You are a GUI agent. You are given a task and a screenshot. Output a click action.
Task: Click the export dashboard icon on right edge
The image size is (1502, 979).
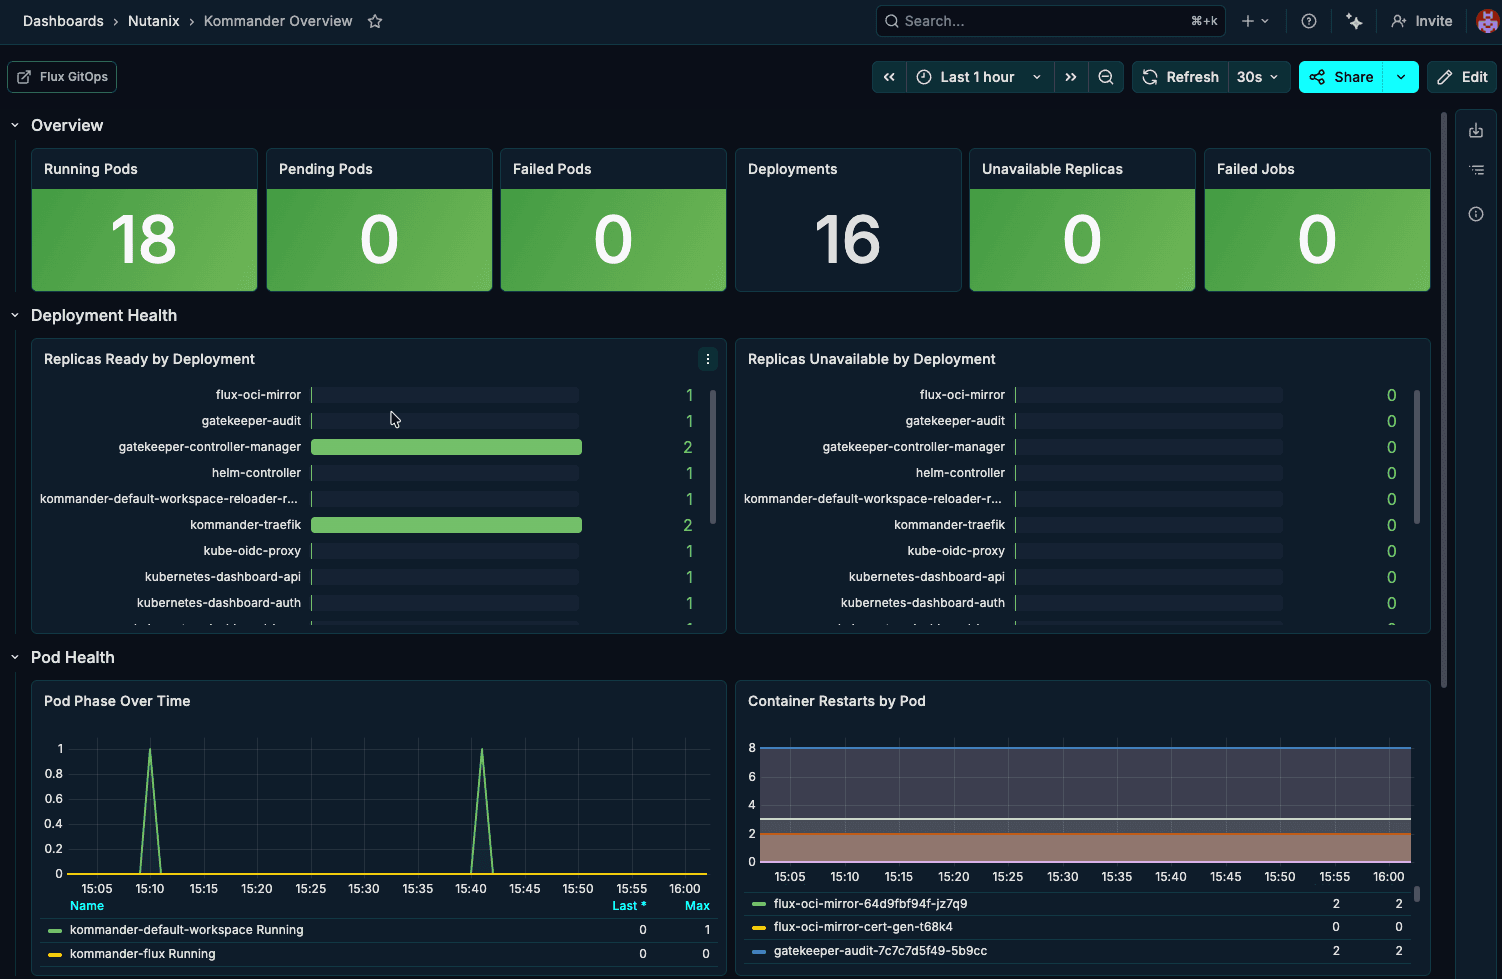pos(1477,130)
